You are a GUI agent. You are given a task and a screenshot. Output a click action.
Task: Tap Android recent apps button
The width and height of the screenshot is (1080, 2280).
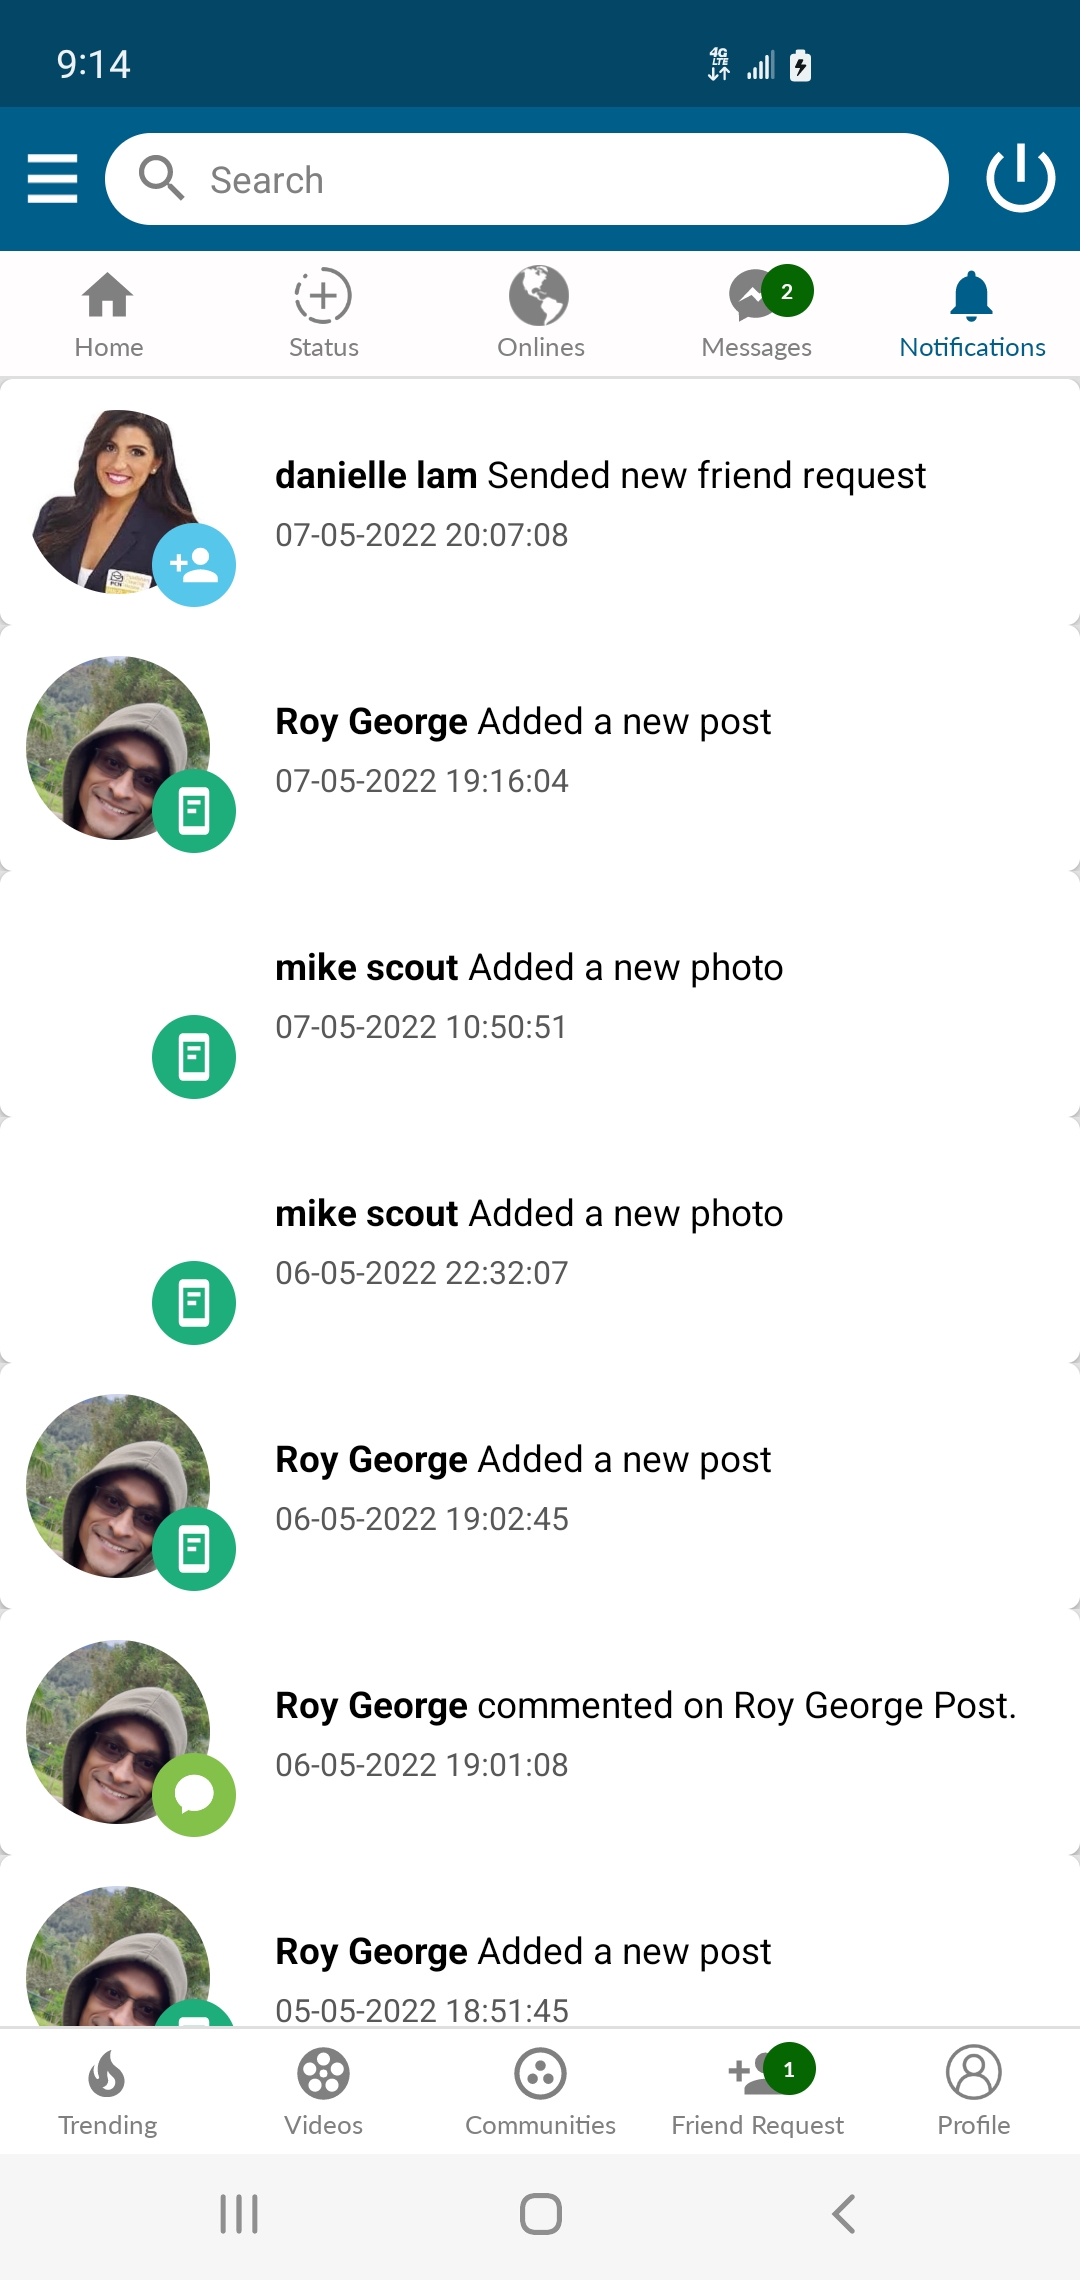(x=239, y=2214)
